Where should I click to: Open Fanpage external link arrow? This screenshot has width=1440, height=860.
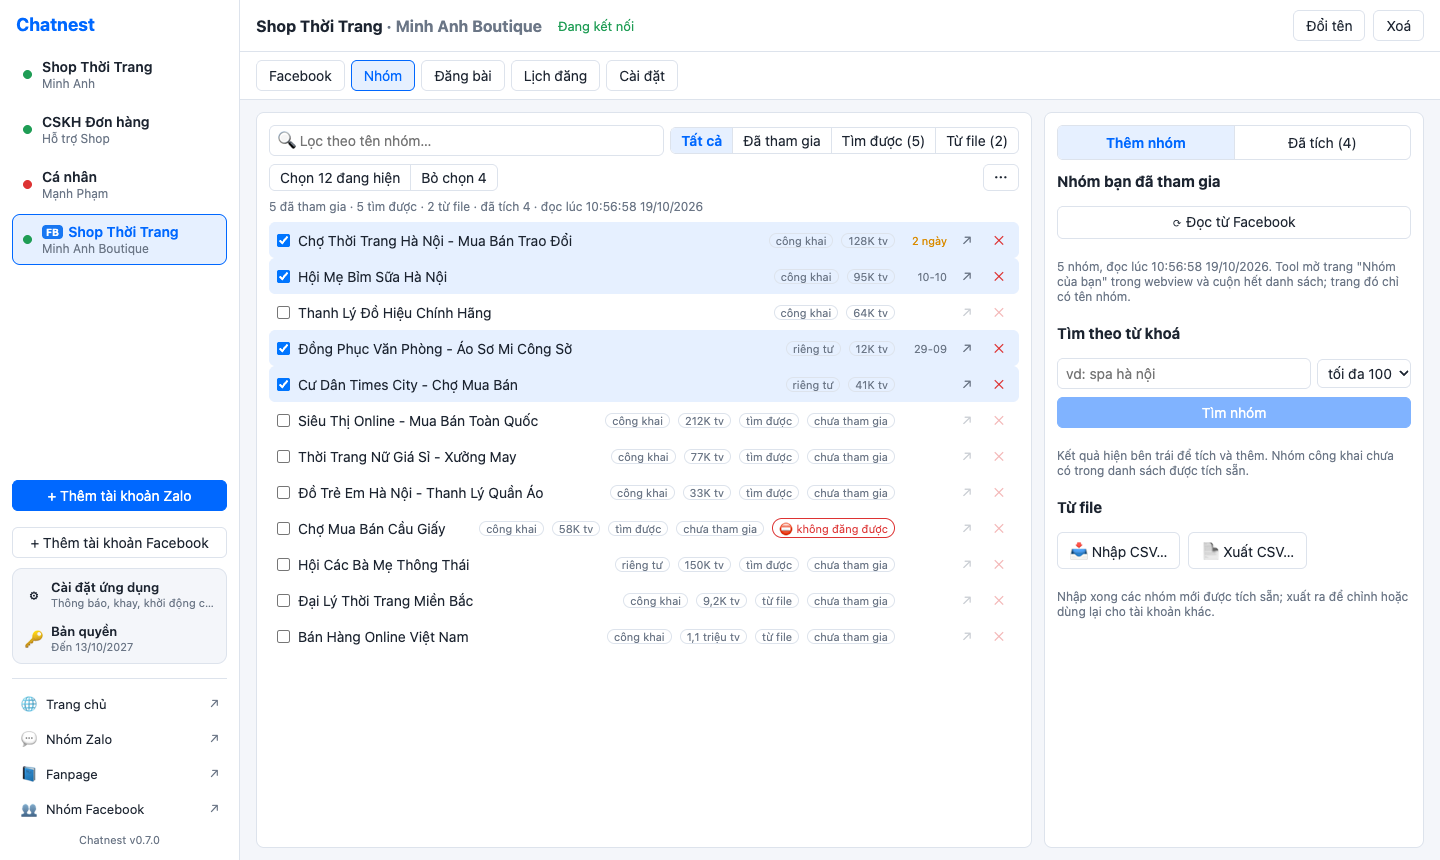pos(214,774)
